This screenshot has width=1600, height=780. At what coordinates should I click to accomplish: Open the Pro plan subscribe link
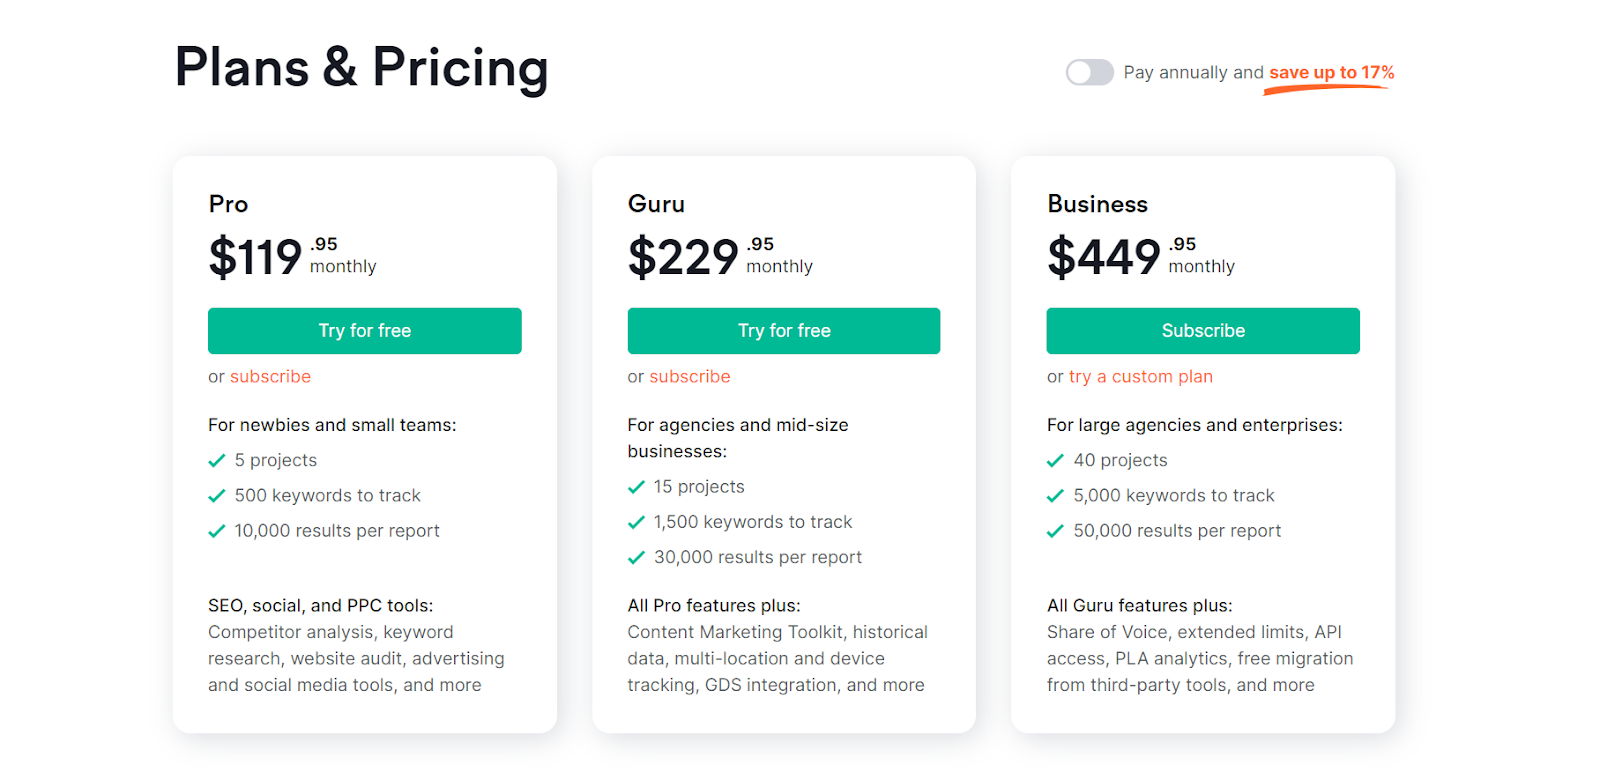pos(270,377)
